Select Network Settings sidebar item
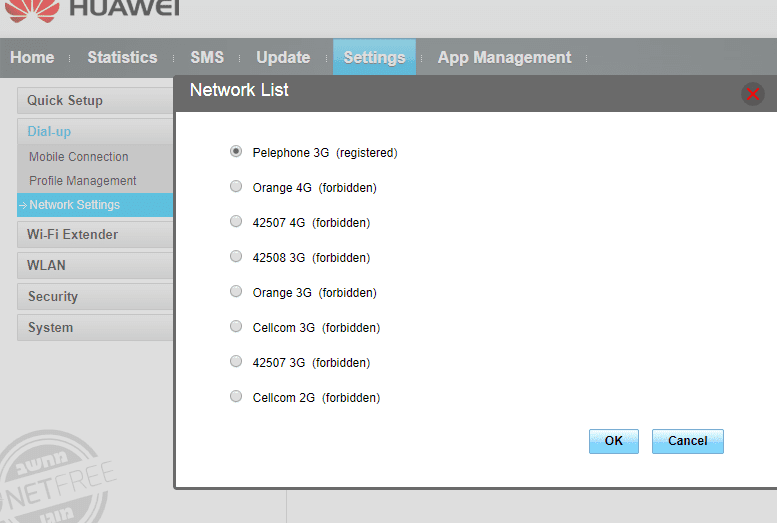The width and height of the screenshot is (777, 523). [x=95, y=205]
